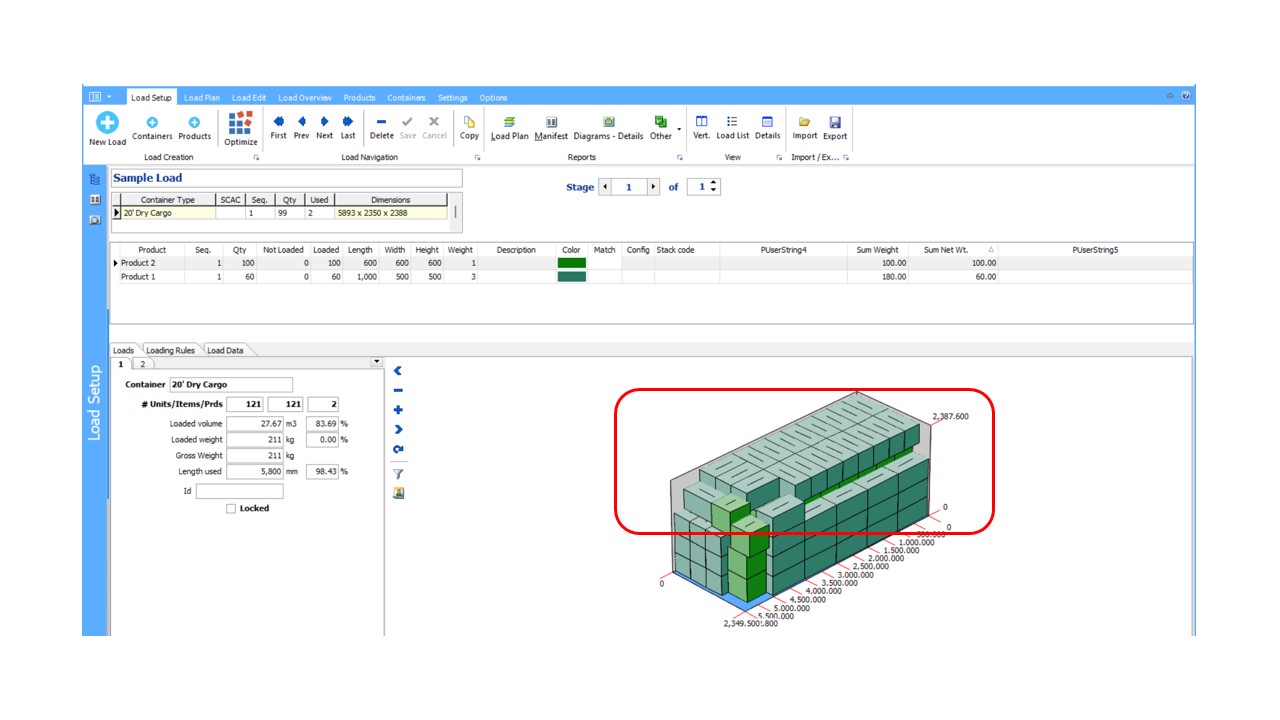Add Products from Load Creation group

194,128
